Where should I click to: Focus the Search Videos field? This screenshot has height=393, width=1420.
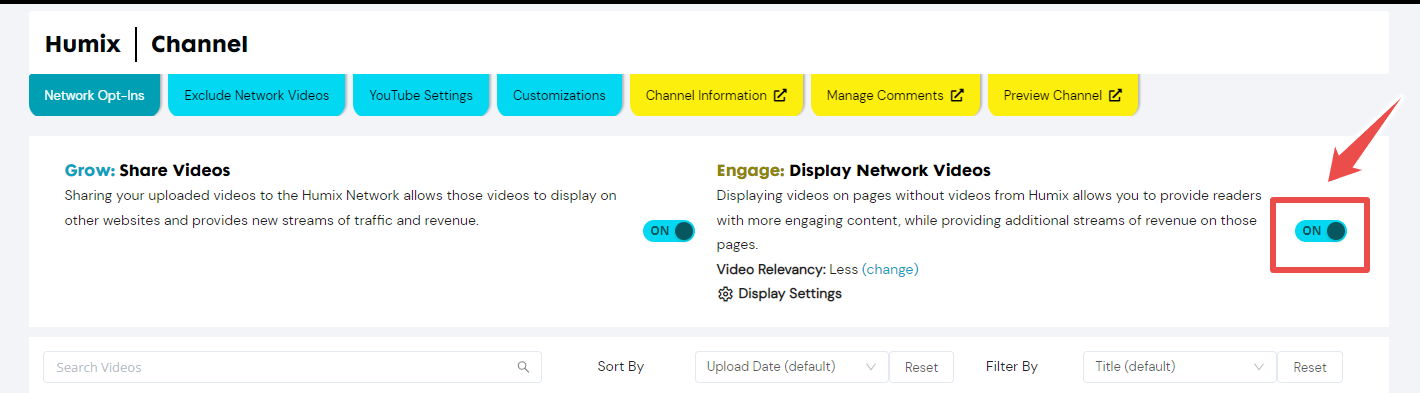click(x=292, y=367)
